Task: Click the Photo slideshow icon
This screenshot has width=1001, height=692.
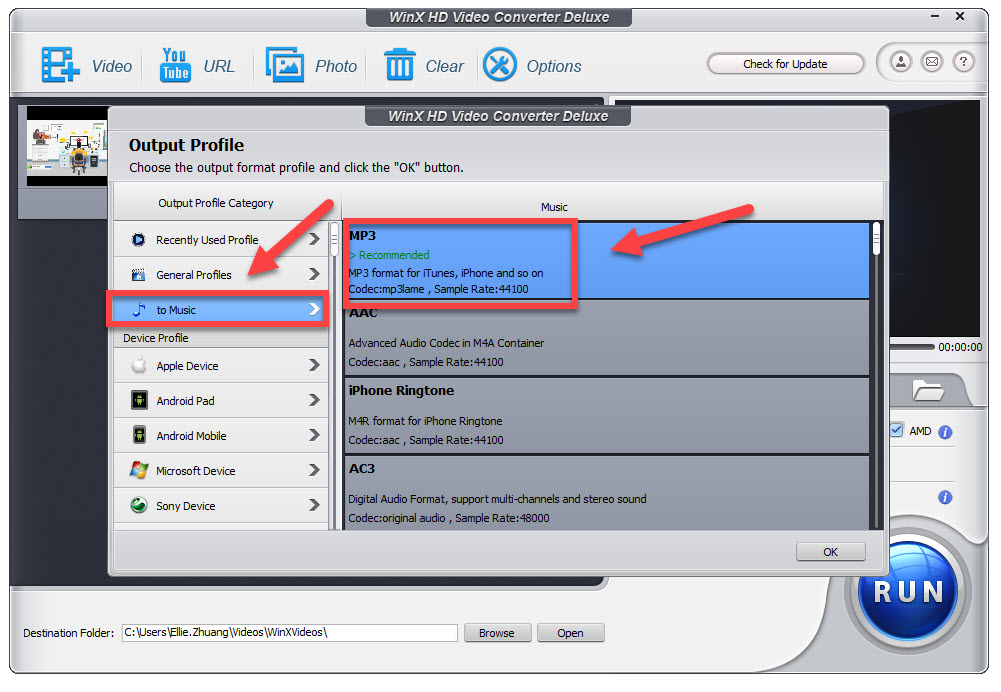Action: click(x=285, y=65)
